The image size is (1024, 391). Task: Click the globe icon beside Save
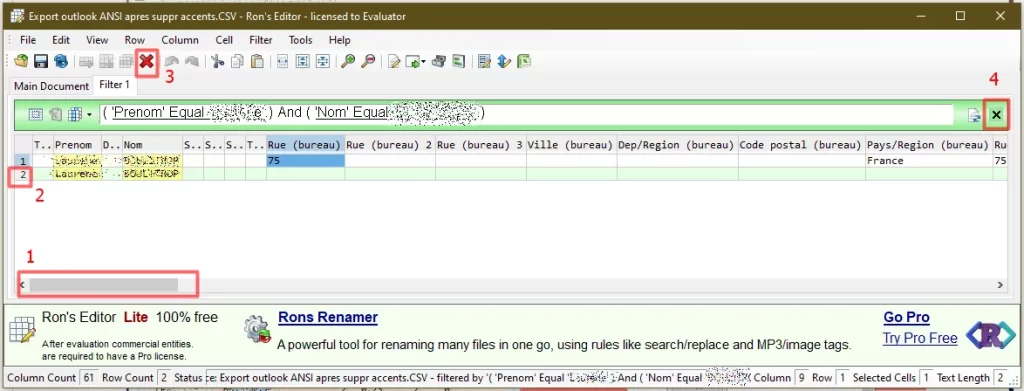click(61, 61)
